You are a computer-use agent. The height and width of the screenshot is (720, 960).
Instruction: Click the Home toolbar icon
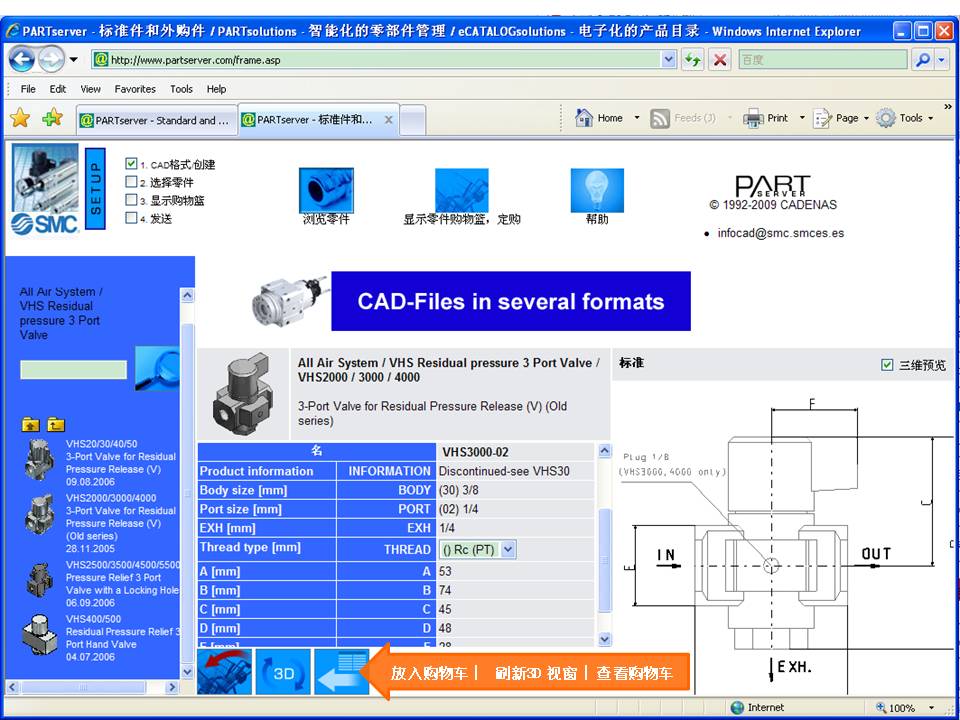click(x=585, y=118)
